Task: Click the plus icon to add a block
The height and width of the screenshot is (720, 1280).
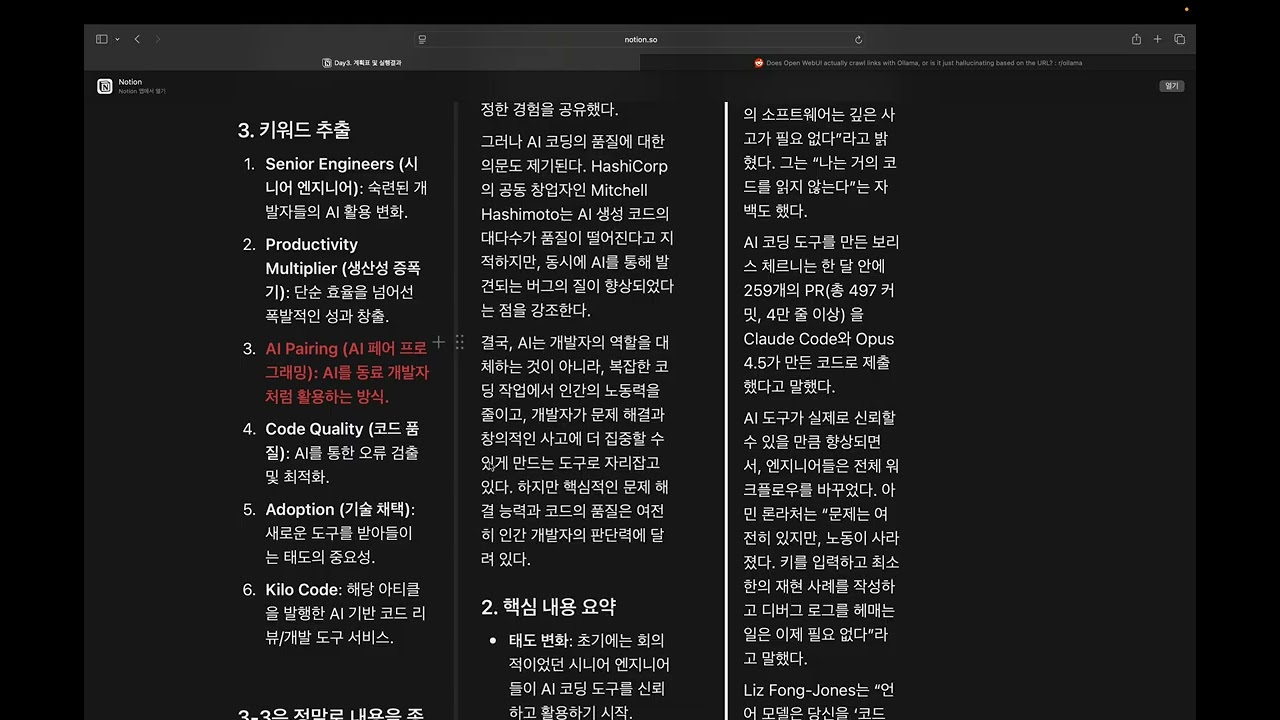Action: click(x=438, y=342)
